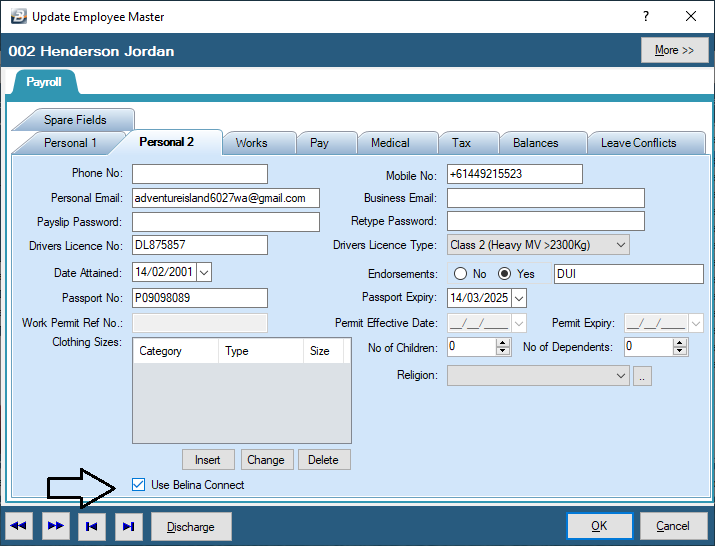Image resolution: width=715 pixels, height=553 pixels.
Task: Open Permit Effective Date dropdown
Action: click(519, 324)
